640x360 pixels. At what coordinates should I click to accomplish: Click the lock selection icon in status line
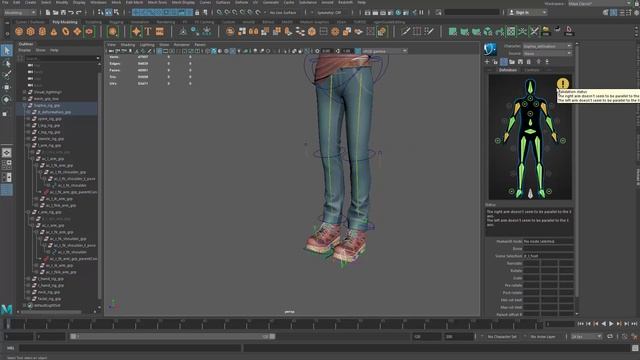197,13
